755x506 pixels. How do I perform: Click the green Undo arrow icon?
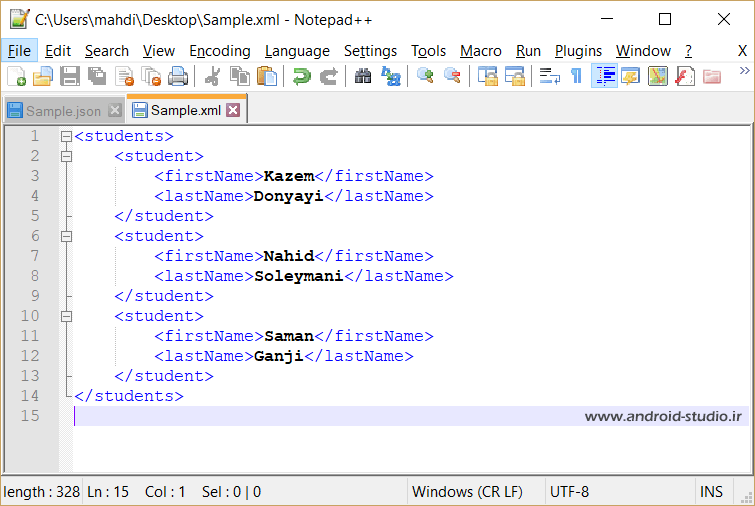pos(301,77)
